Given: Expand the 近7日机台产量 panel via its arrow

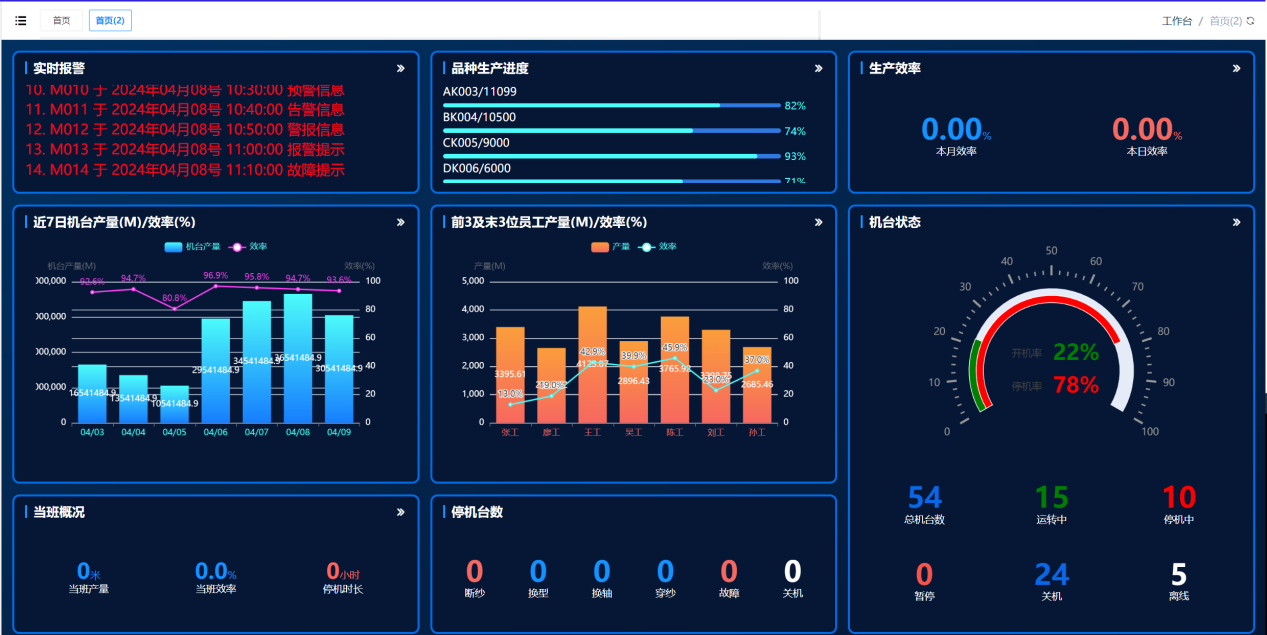Looking at the screenshot, I should coord(401,223).
